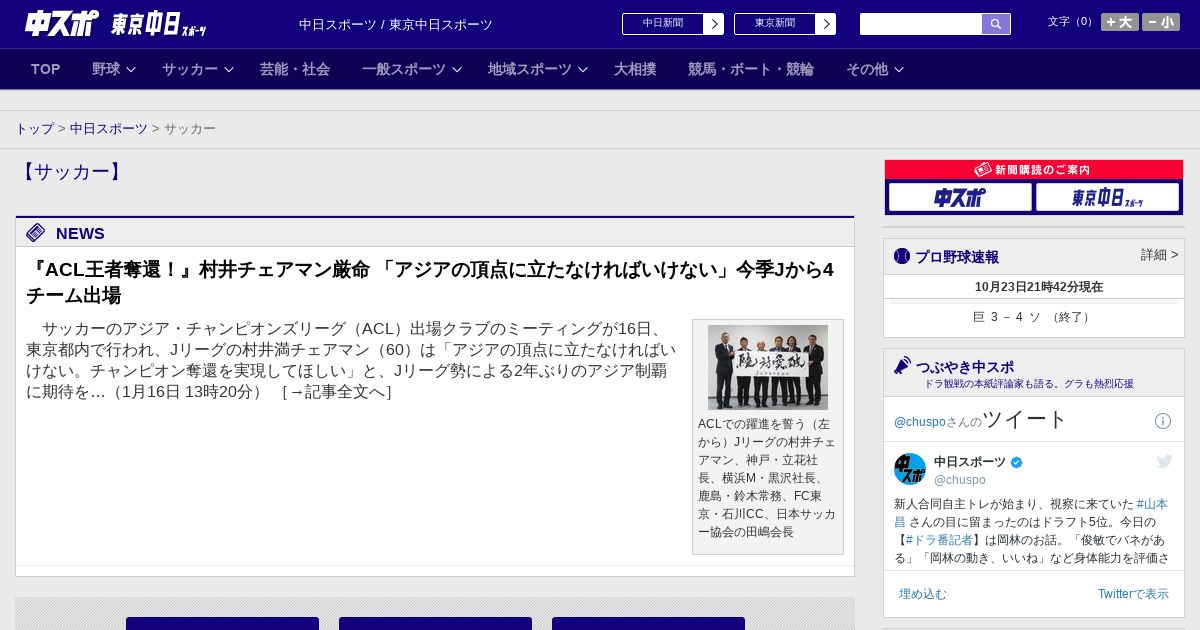This screenshot has height=630, width=1200.
Task: Open 東京中日スポーツ subscription button
Action: click(1107, 197)
